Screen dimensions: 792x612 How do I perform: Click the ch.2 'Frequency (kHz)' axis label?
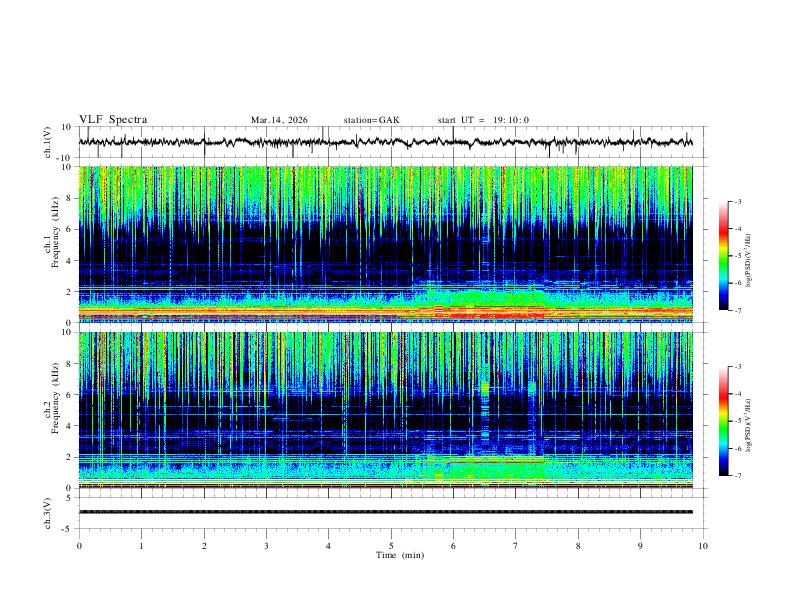[x=55, y=397]
